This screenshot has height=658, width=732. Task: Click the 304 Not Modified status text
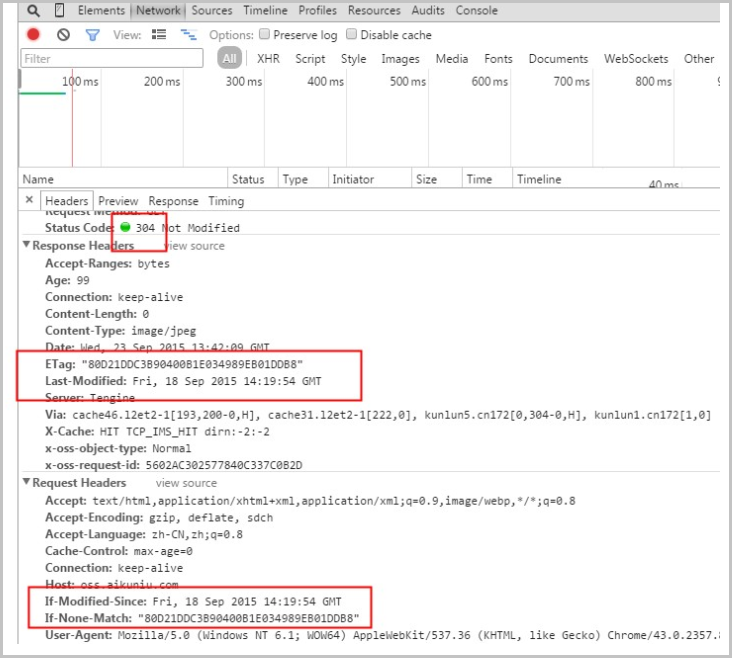click(x=188, y=228)
